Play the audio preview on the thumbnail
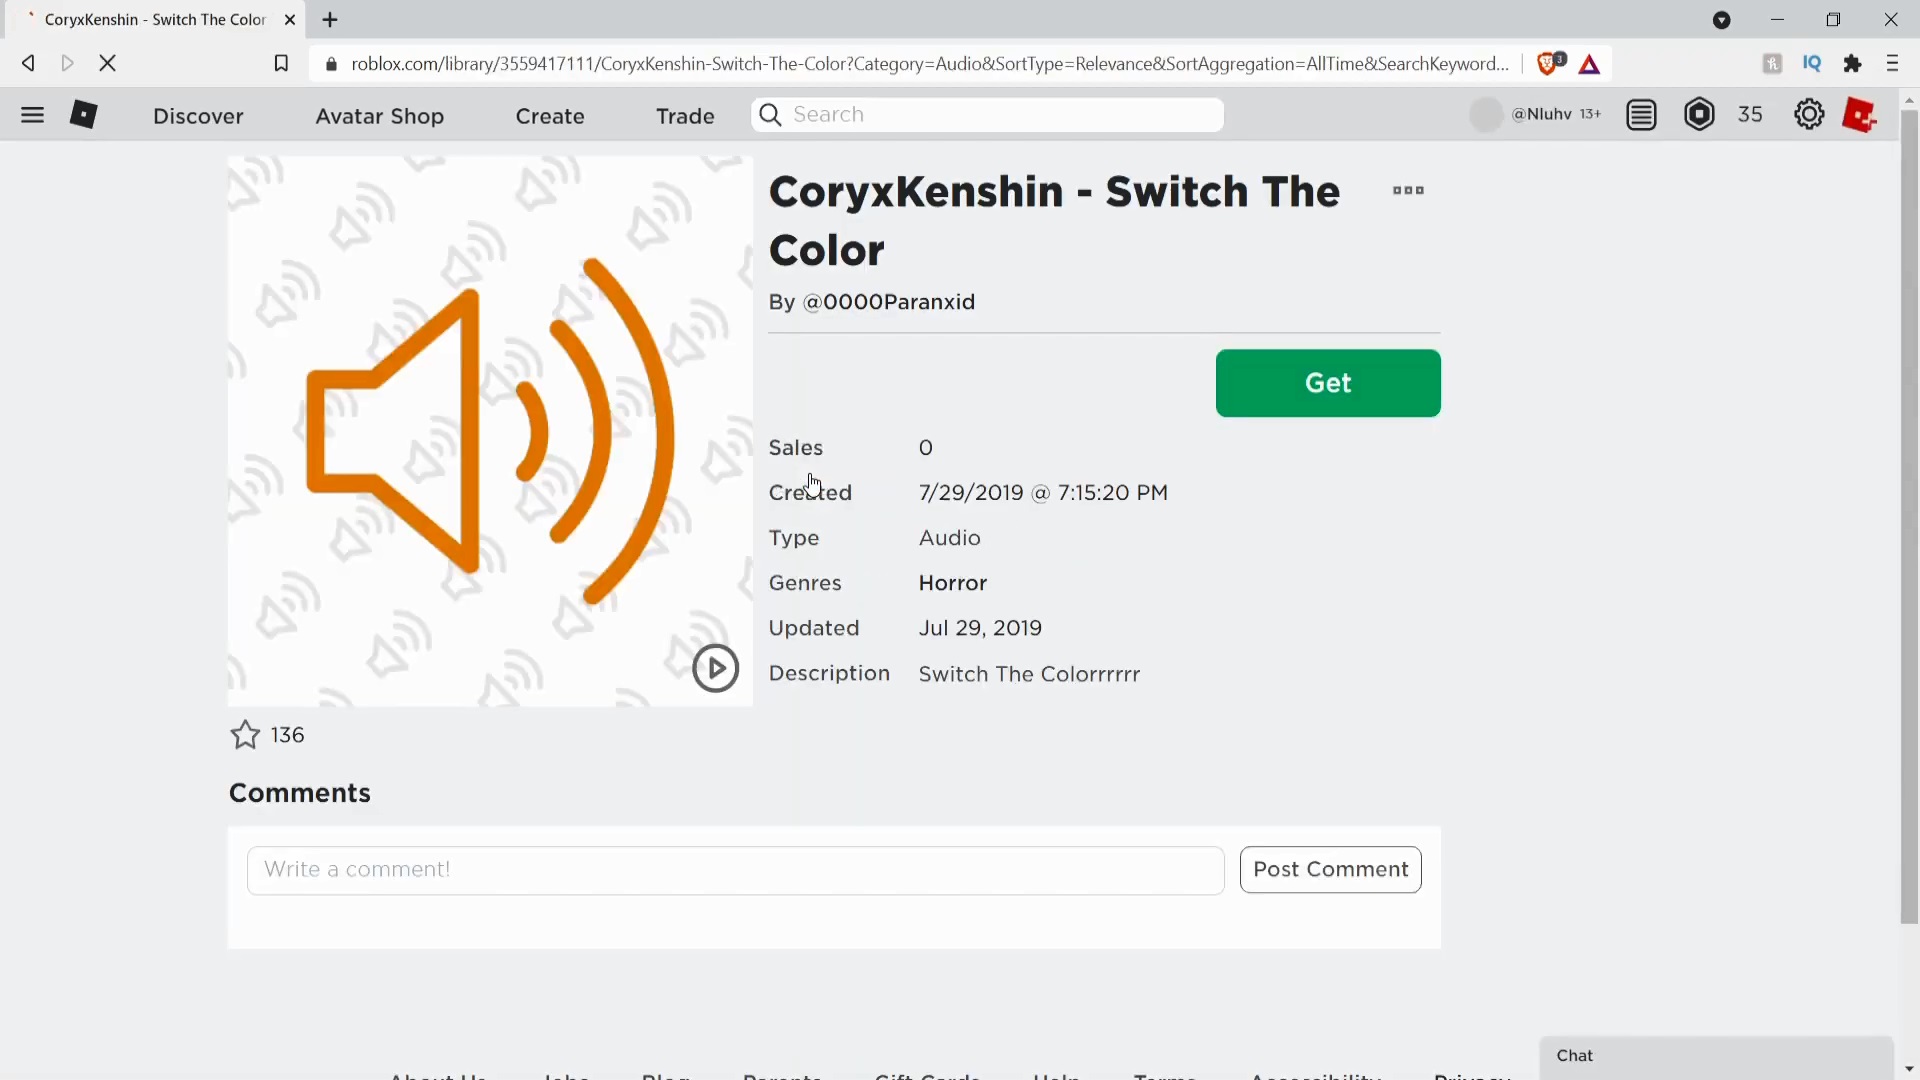Screen dimensions: 1920x1080 coord(716,668)
